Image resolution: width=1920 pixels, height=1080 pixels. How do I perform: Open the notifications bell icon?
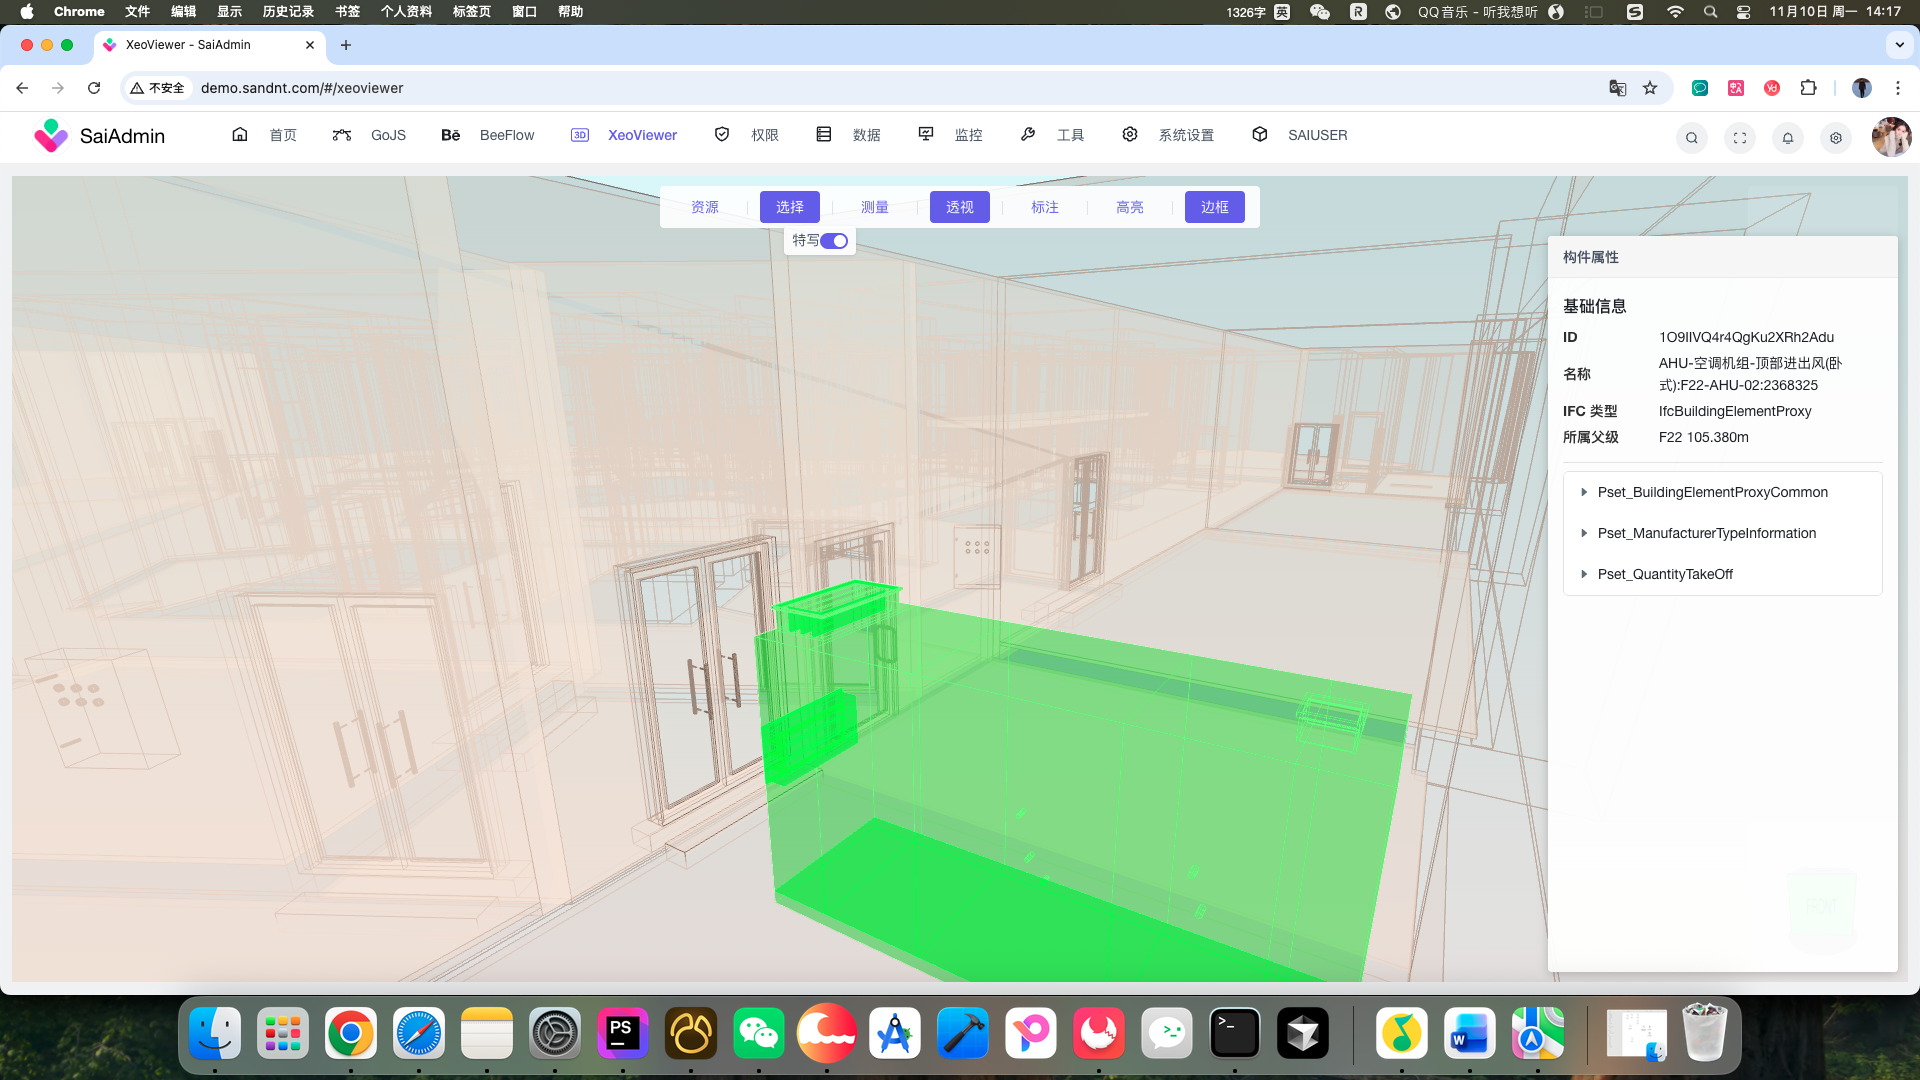click(x=1788, y=138)
